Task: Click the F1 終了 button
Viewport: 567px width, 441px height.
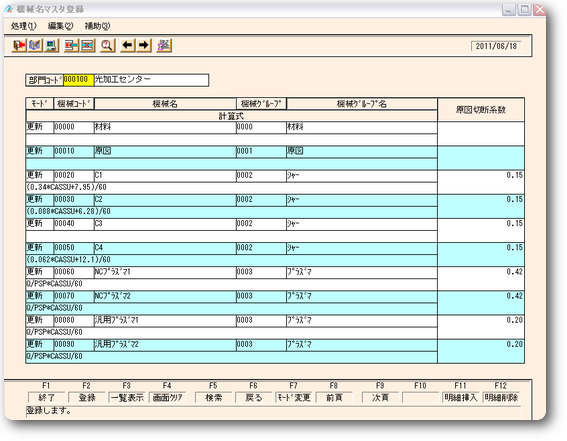Action: [46, 398]
